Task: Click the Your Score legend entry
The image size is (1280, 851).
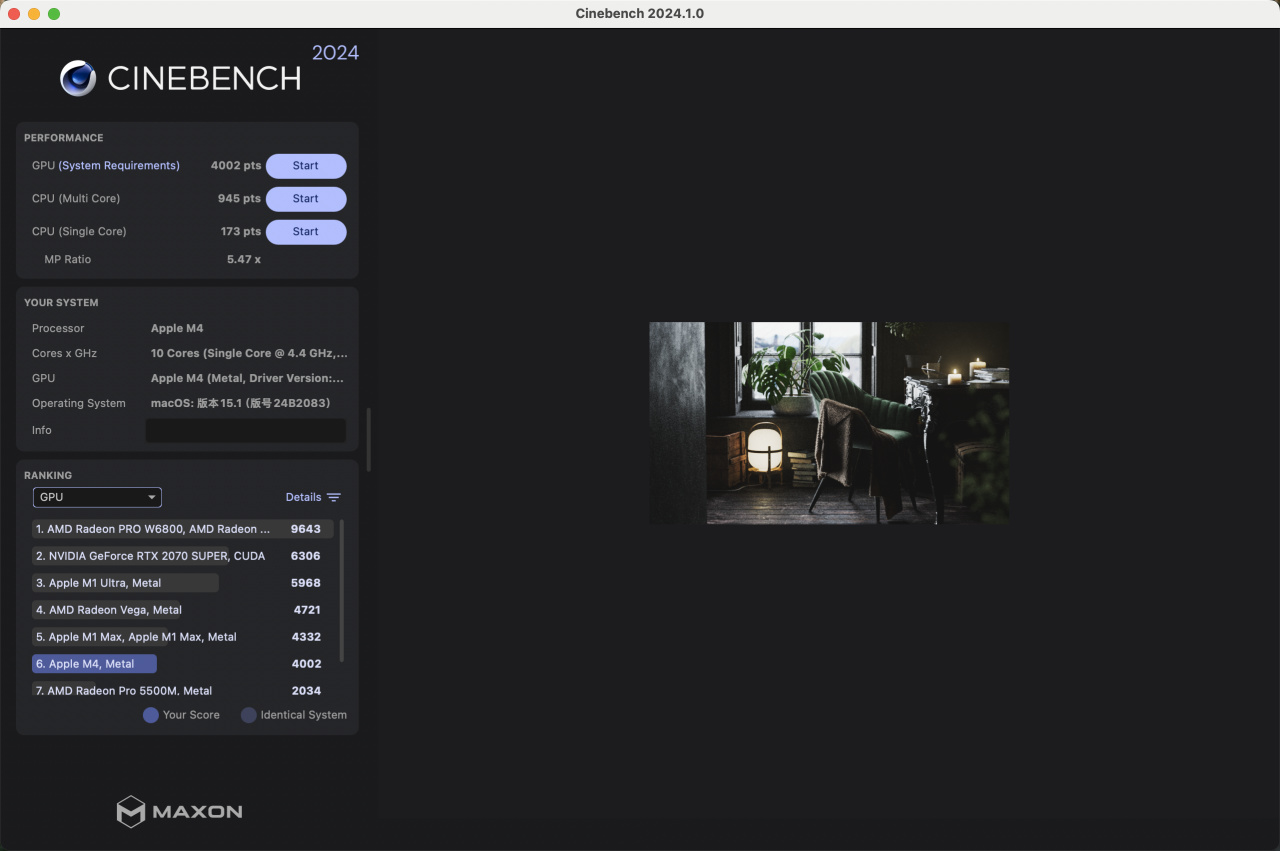Action: pyautogui.click(x=181, y=715)
